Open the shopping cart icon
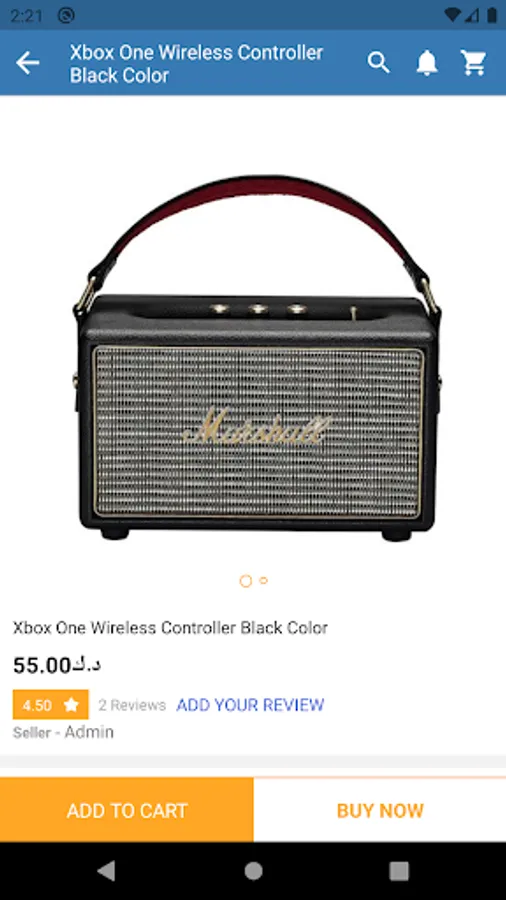Image resolution: width=506 pixels, height=900 pixels. (474, 63)
